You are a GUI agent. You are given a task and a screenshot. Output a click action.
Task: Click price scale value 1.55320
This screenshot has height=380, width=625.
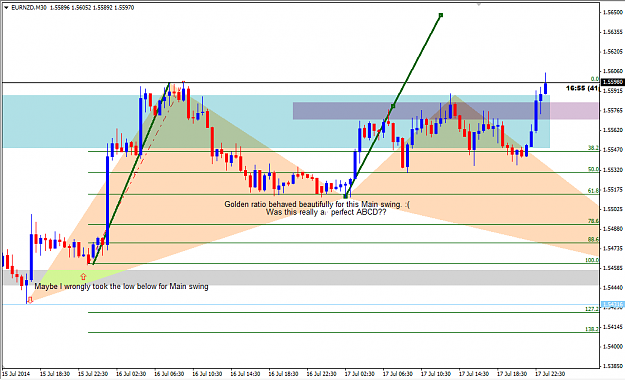(x=613, y=170)
